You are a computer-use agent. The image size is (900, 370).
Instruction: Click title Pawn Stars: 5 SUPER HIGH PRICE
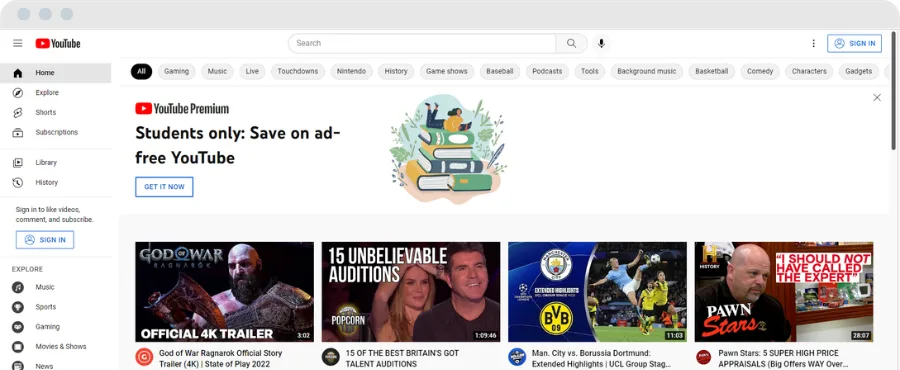[x=783, y=359]
